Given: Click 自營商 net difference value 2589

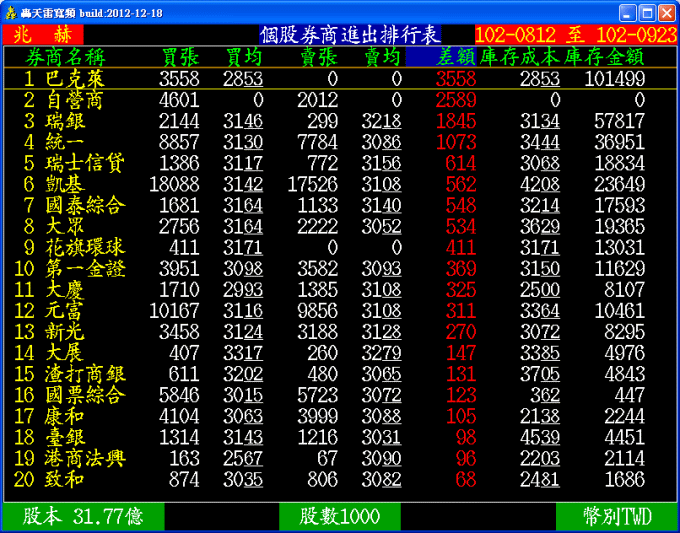Looking at the screenshot, I should 456,100.
